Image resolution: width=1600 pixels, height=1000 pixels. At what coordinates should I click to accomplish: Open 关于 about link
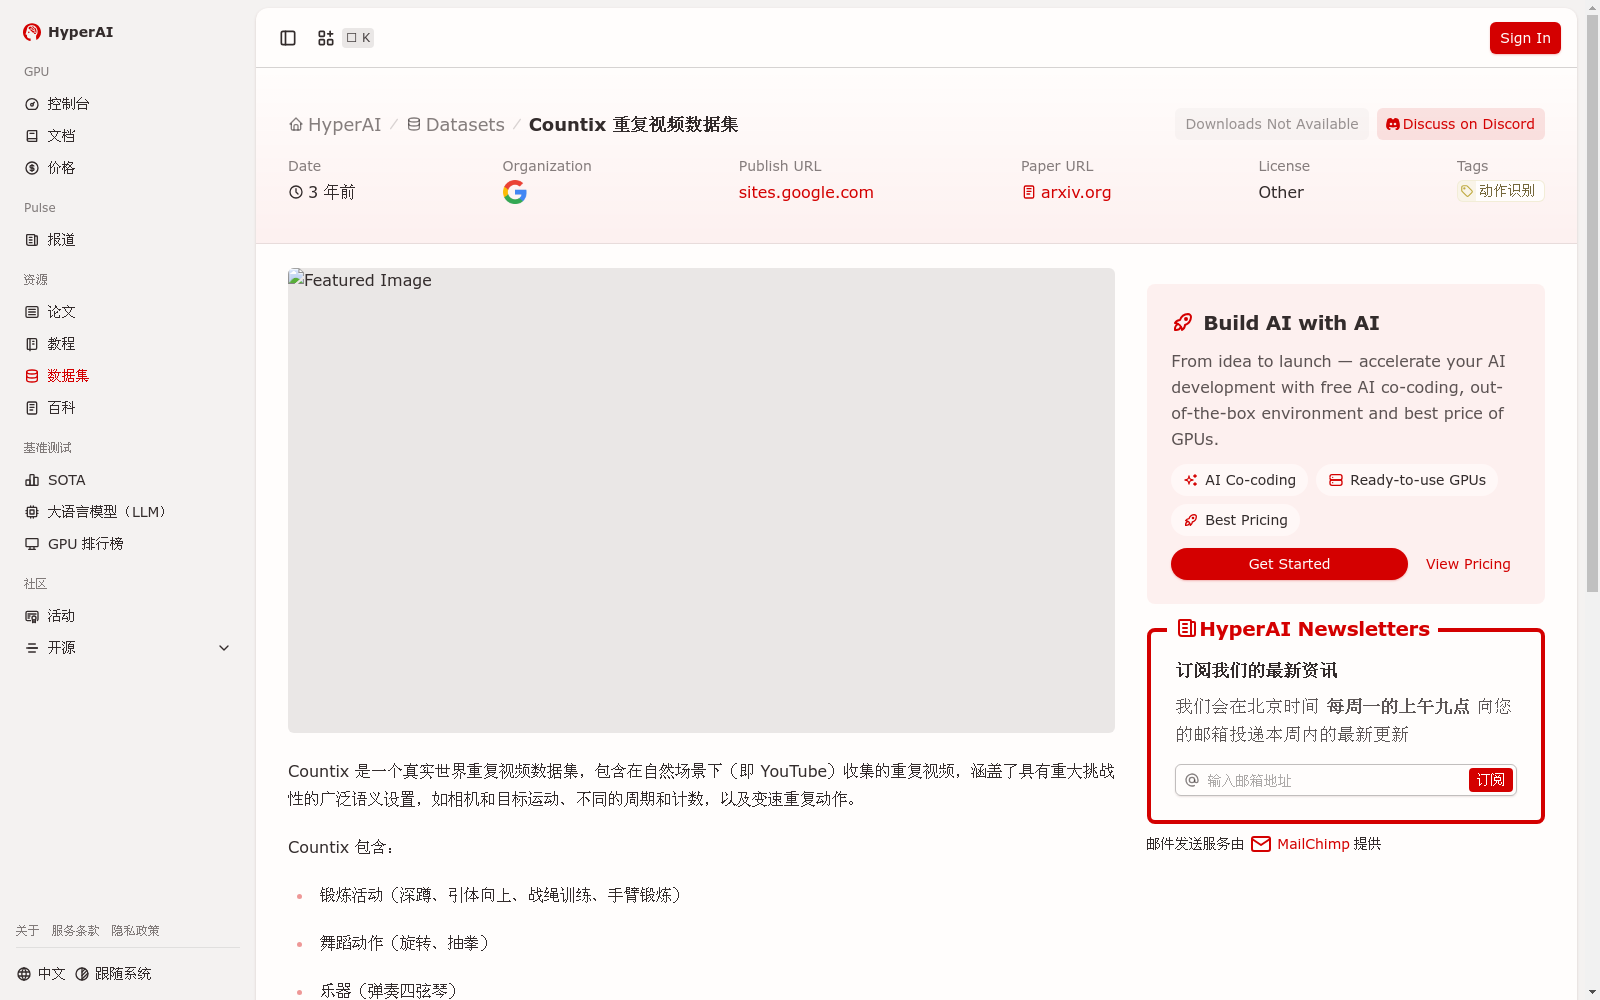coord(27,931)
